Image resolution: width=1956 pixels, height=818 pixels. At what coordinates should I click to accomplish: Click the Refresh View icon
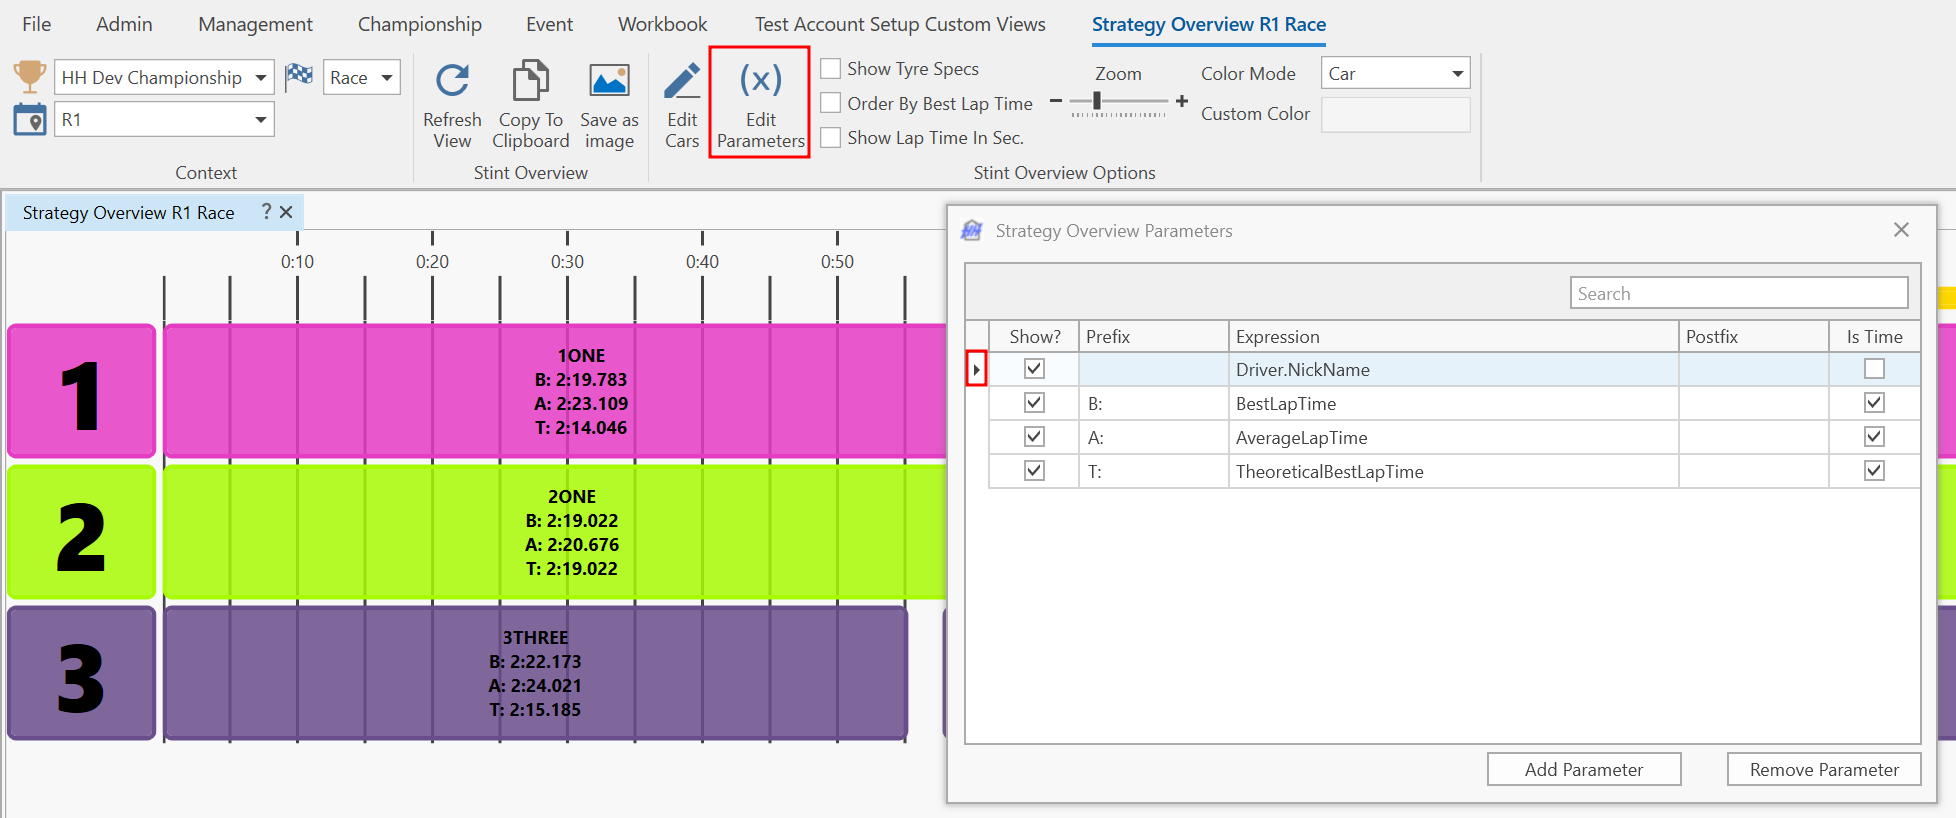(x=452, y=82)
